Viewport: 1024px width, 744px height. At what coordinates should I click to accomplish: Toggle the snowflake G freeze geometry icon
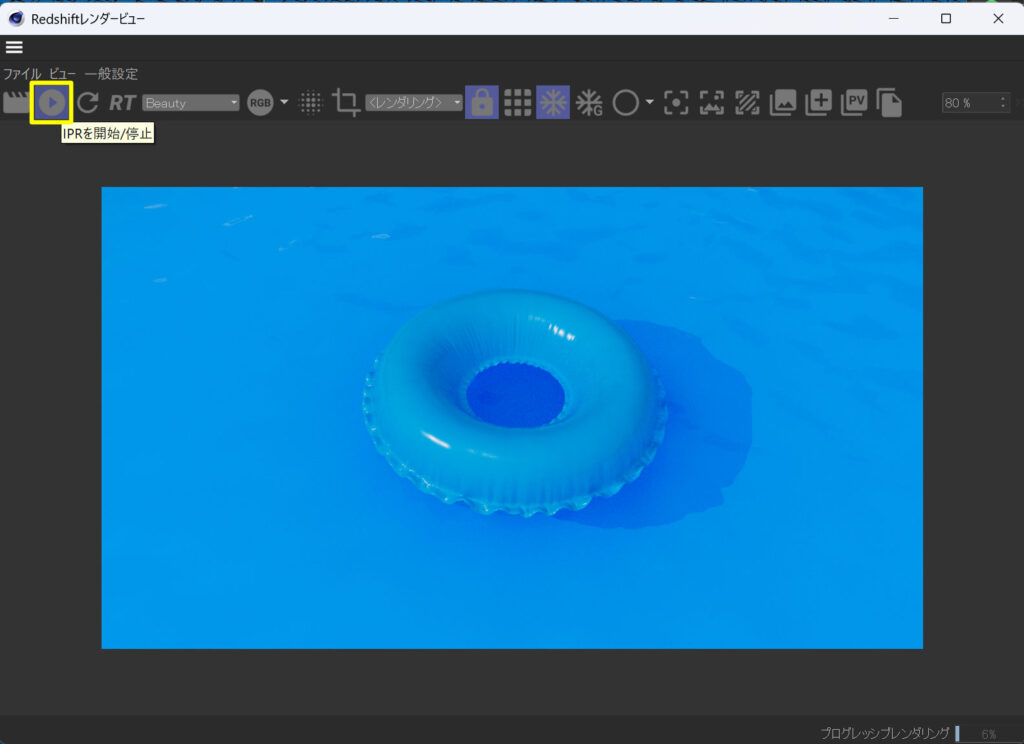click(x=589, y=103)
